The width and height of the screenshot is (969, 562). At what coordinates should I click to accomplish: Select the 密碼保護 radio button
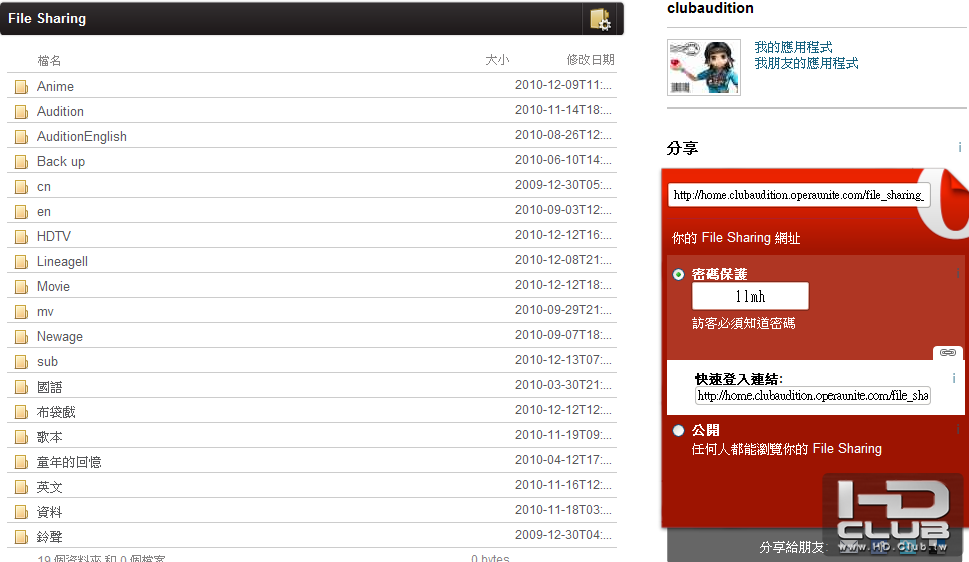pyautogui.click(x=679, y=275)
